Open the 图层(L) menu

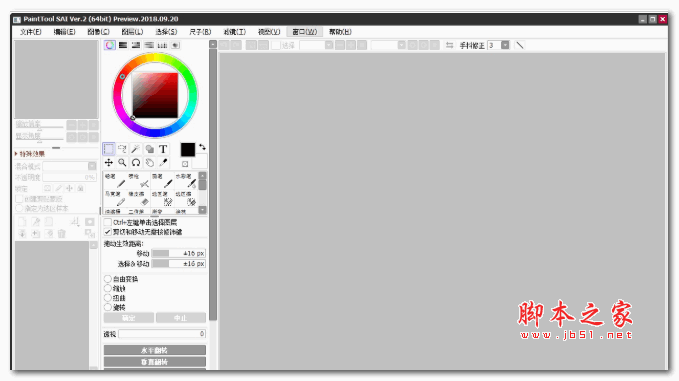tap(132, 32)
